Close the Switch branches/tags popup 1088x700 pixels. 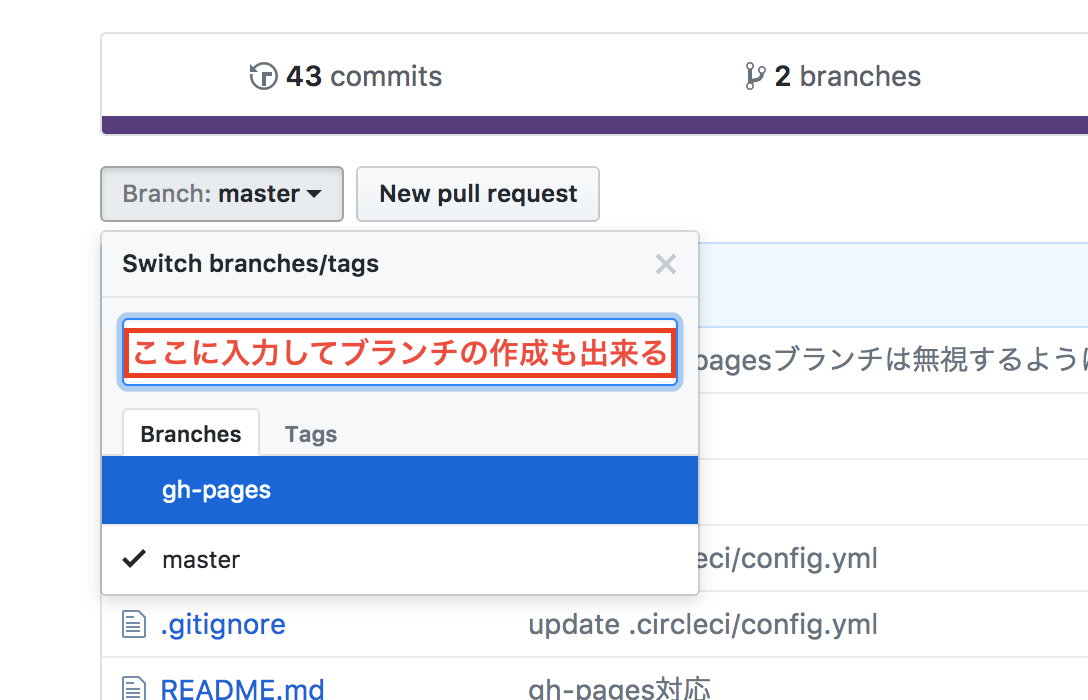(665, 264)
